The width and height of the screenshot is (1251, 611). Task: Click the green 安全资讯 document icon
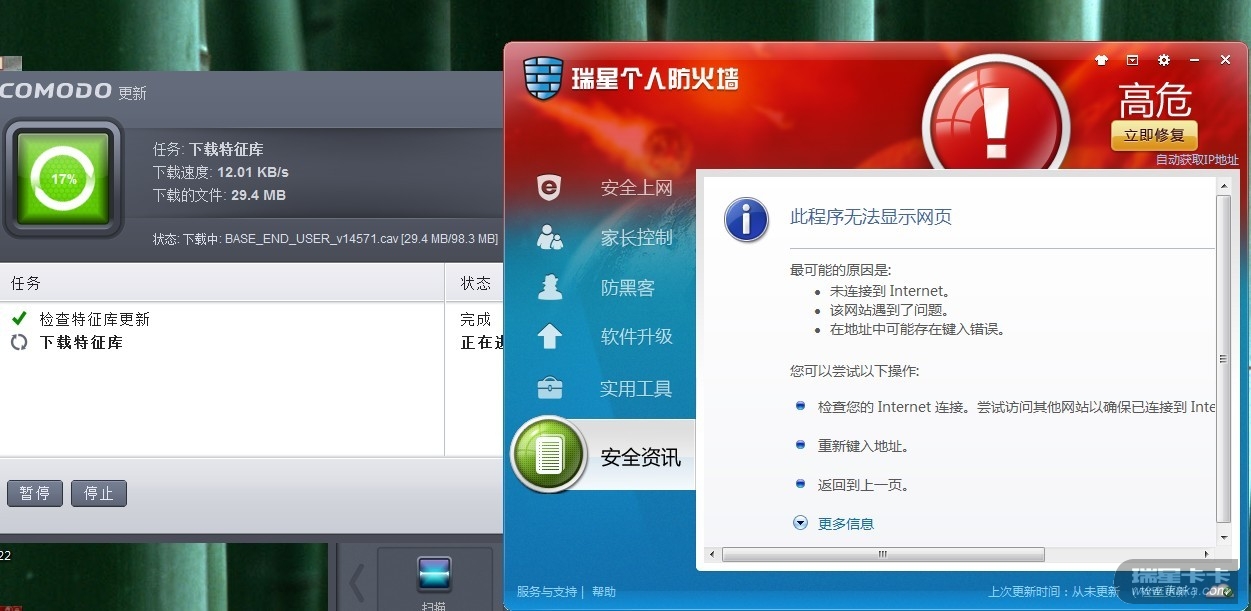[x=548, y=455]
